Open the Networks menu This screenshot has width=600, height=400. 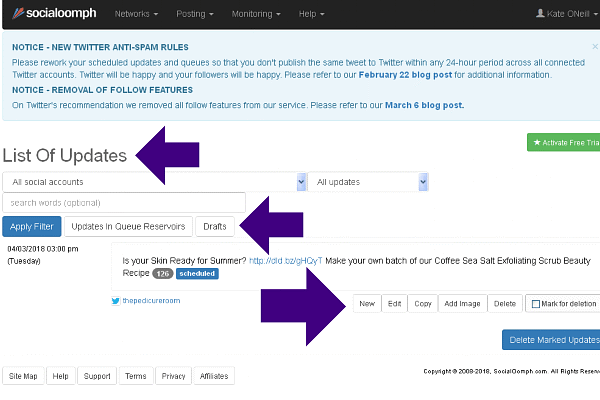tap(137, 15)
